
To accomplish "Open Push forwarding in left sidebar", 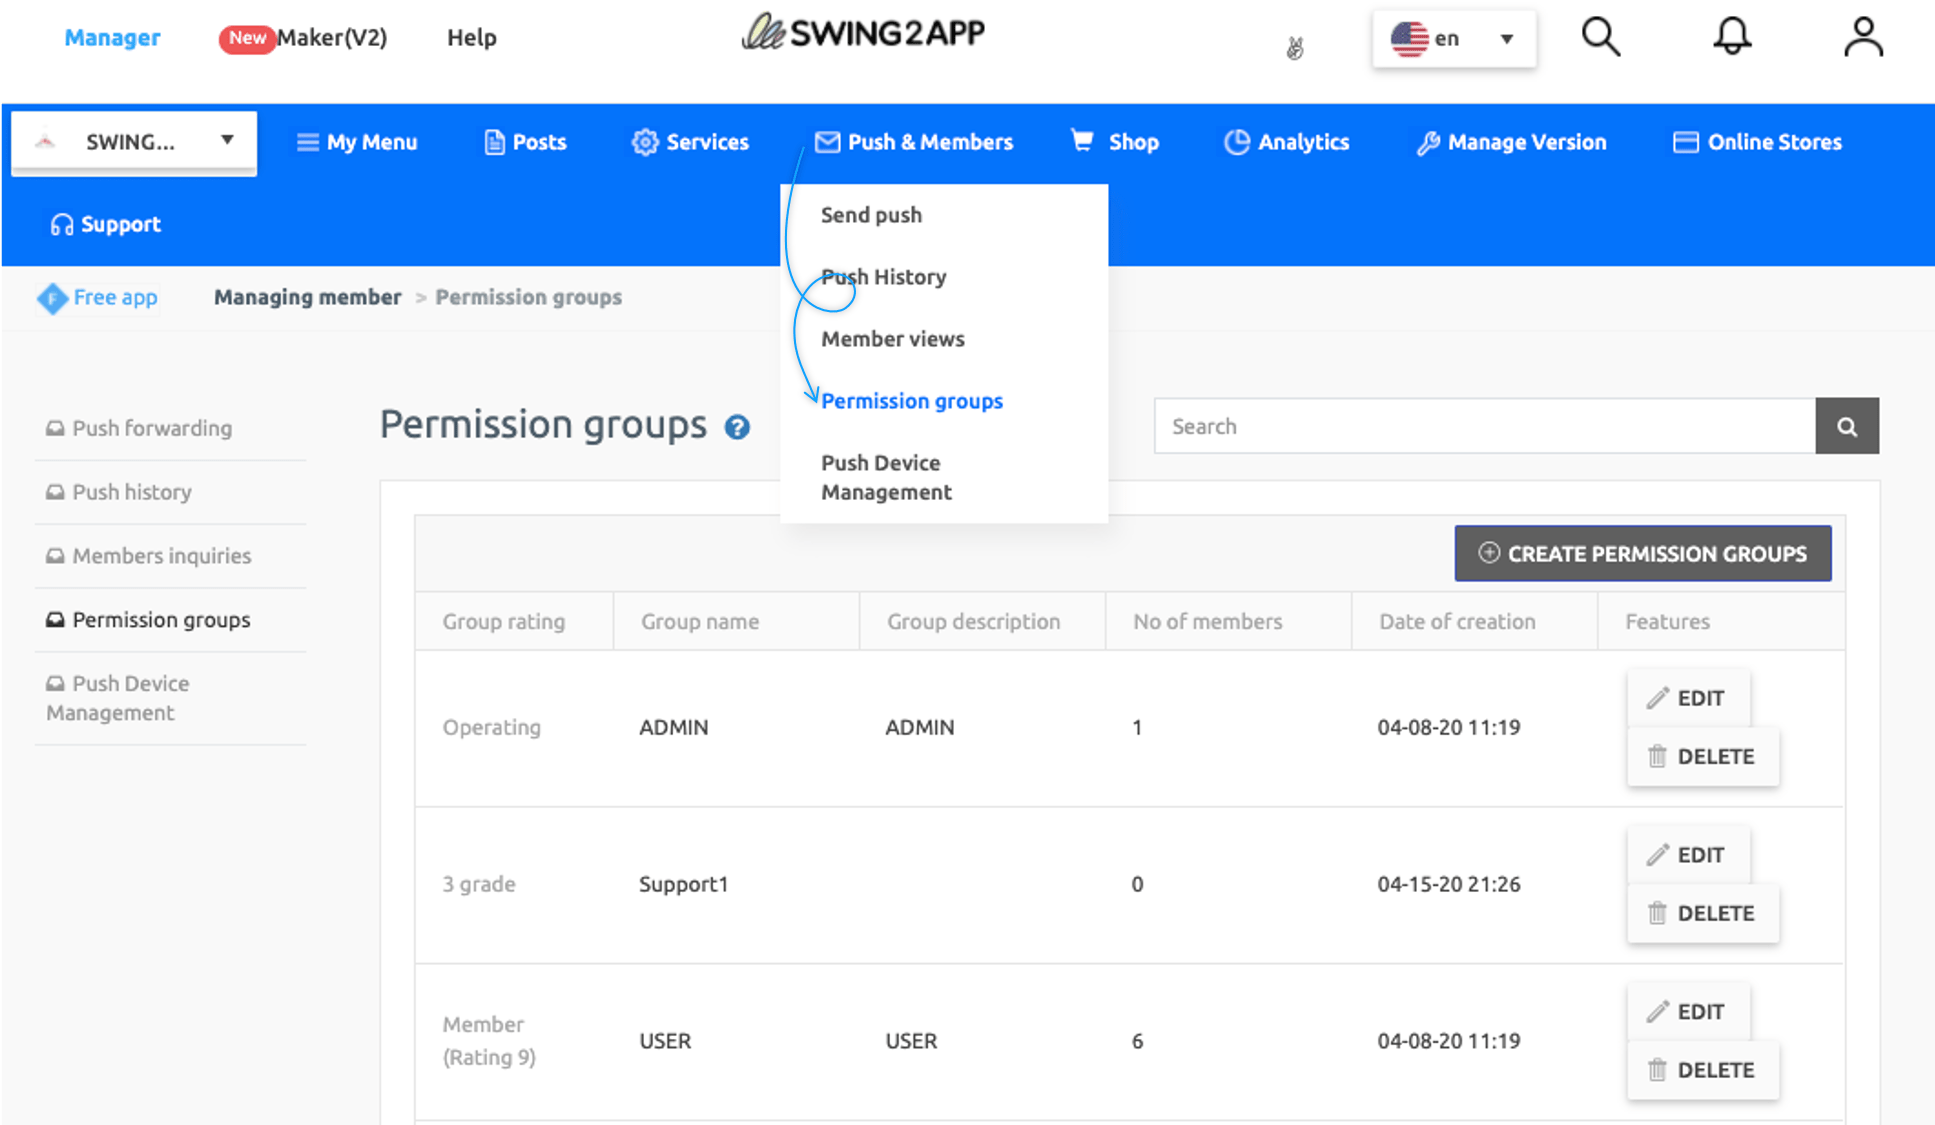I will click(x=151, y=428).
